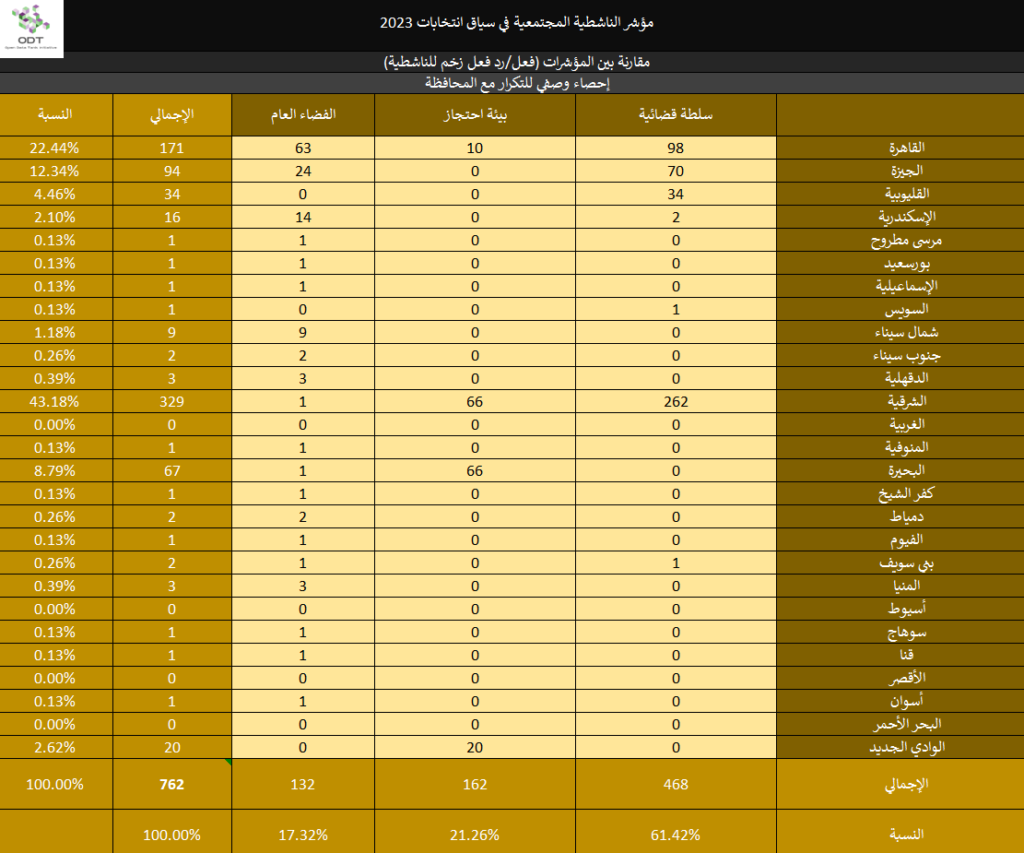This screenshot has height=853, width=1024.
Task: Select the الإسماعيلية row label
Action: point(906,286)
